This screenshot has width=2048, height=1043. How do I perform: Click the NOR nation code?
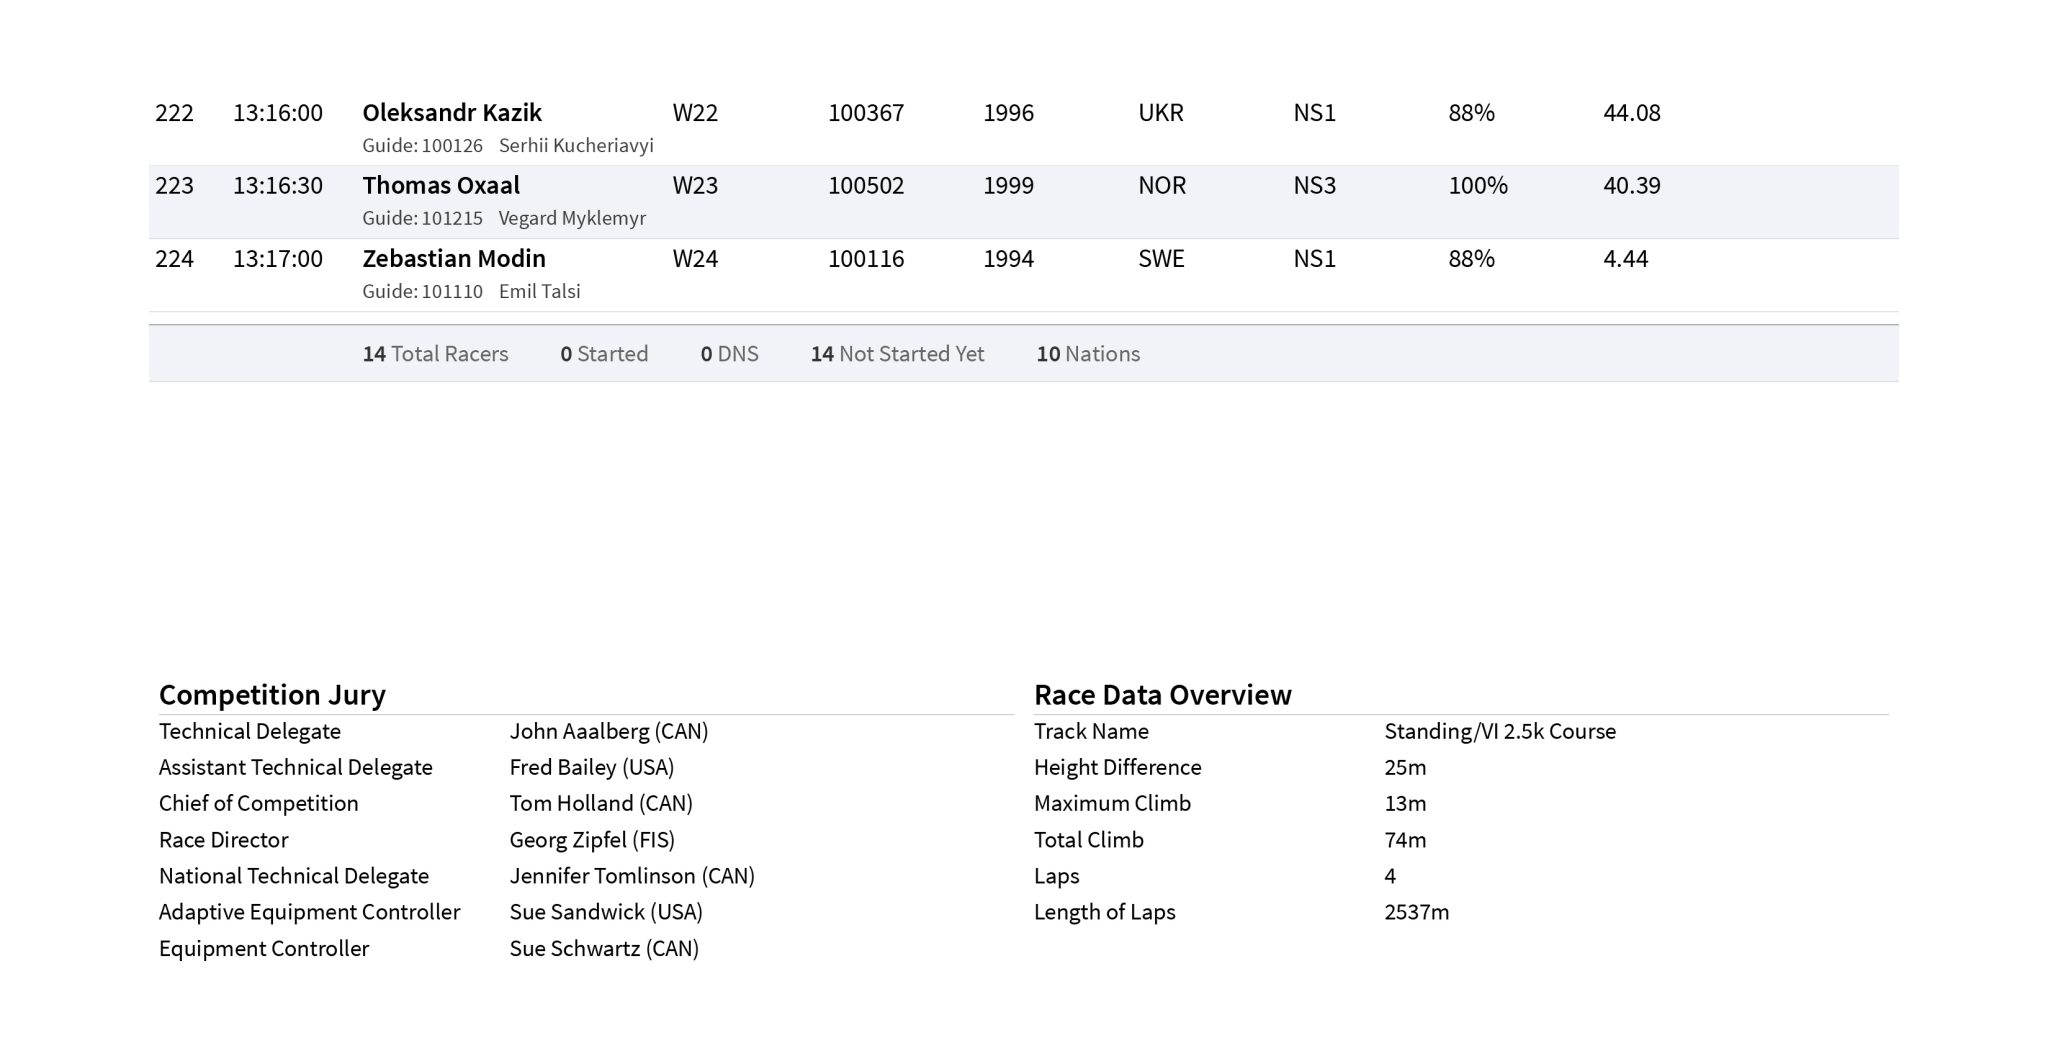[x=1161, y=186]
